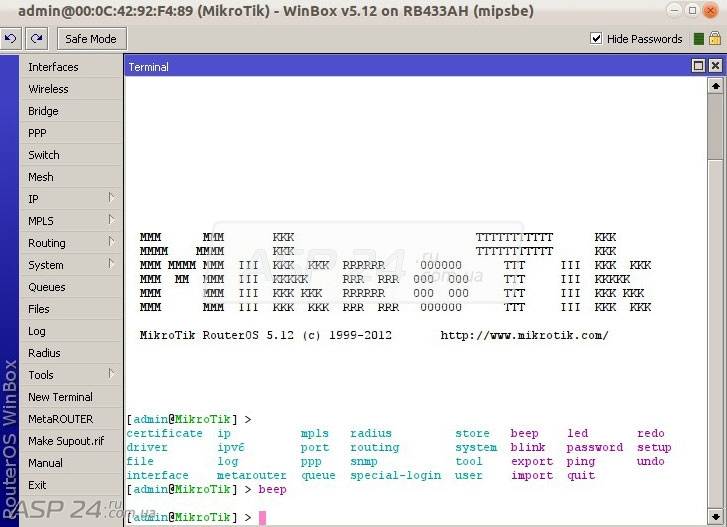727x527 pixels.
Task: Click the Redo arrow icon
Action: (x=37, y=38)
